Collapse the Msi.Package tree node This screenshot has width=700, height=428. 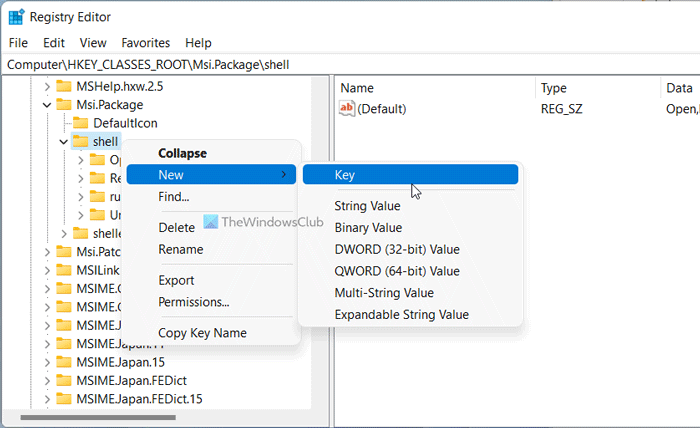coord(47,105)
